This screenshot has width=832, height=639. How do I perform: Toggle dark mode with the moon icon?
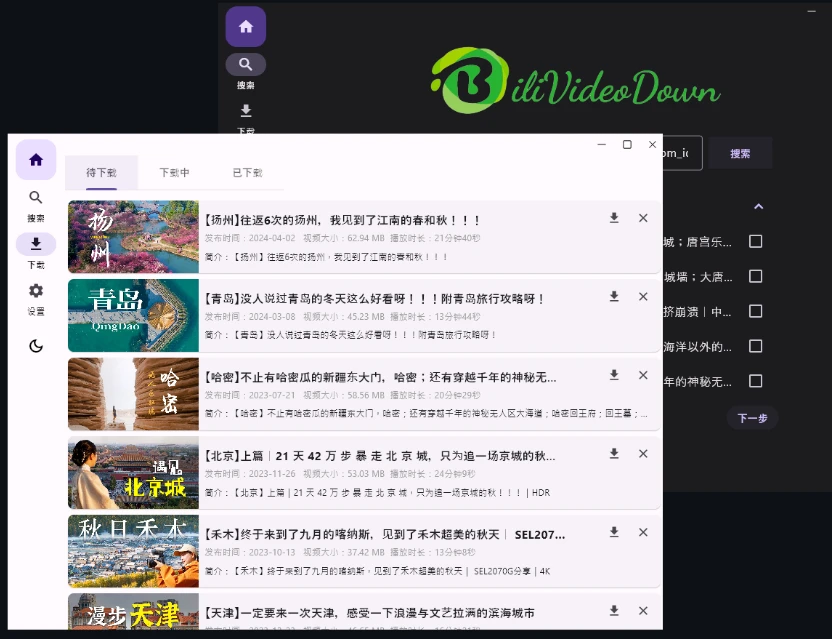point(36,346)
